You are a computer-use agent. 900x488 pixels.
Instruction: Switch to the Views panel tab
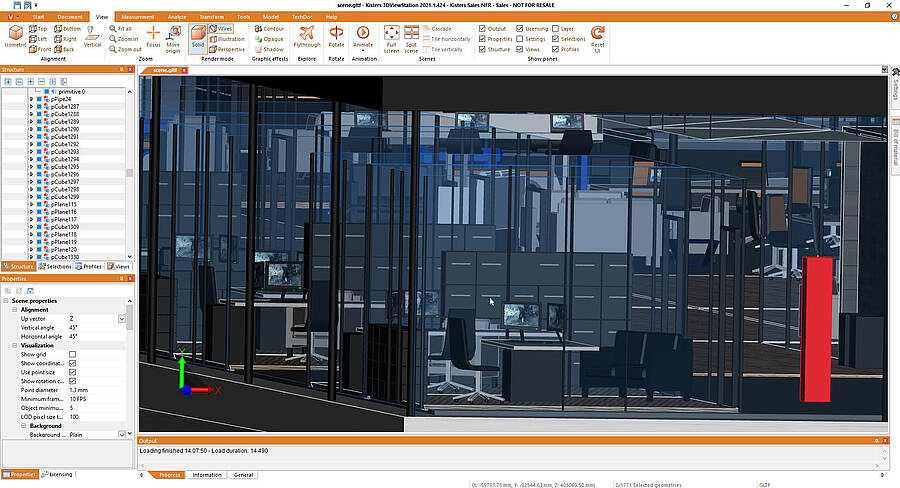click(x=119, y=267)
